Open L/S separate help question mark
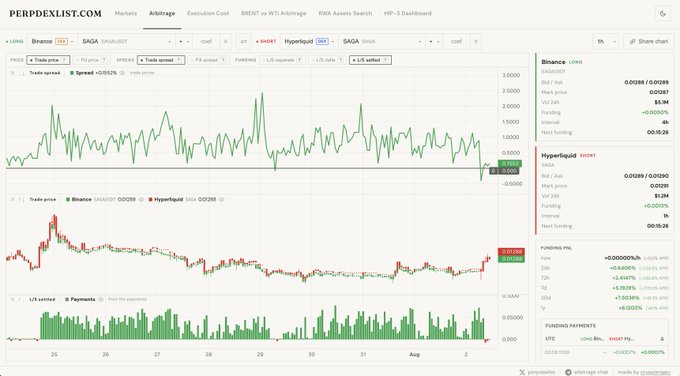 click(299, 60)
